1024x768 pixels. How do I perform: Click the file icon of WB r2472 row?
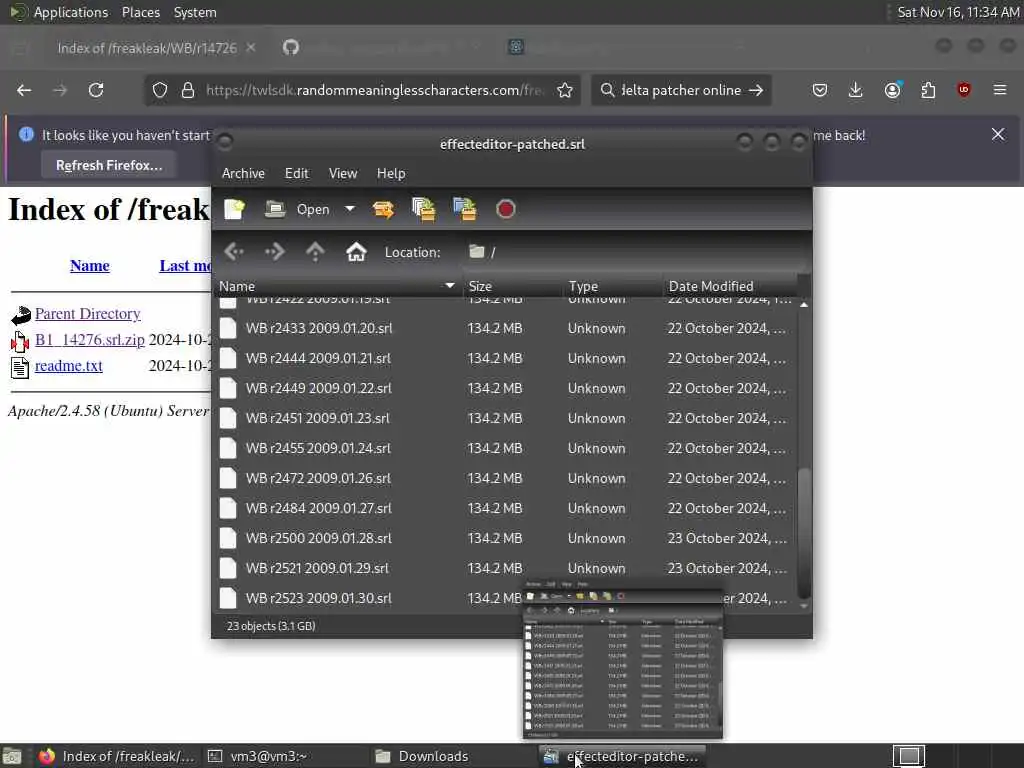click(228, 478)
